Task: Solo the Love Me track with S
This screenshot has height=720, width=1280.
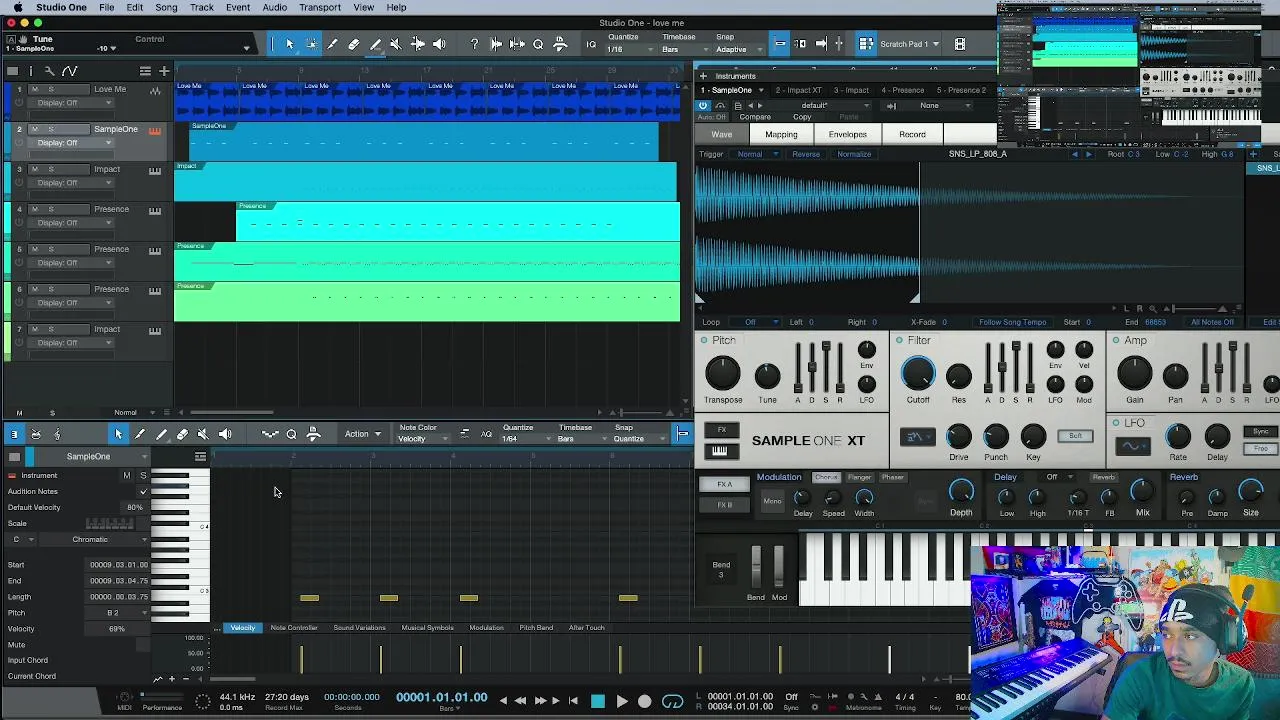Action: click(x=51, y=90)
